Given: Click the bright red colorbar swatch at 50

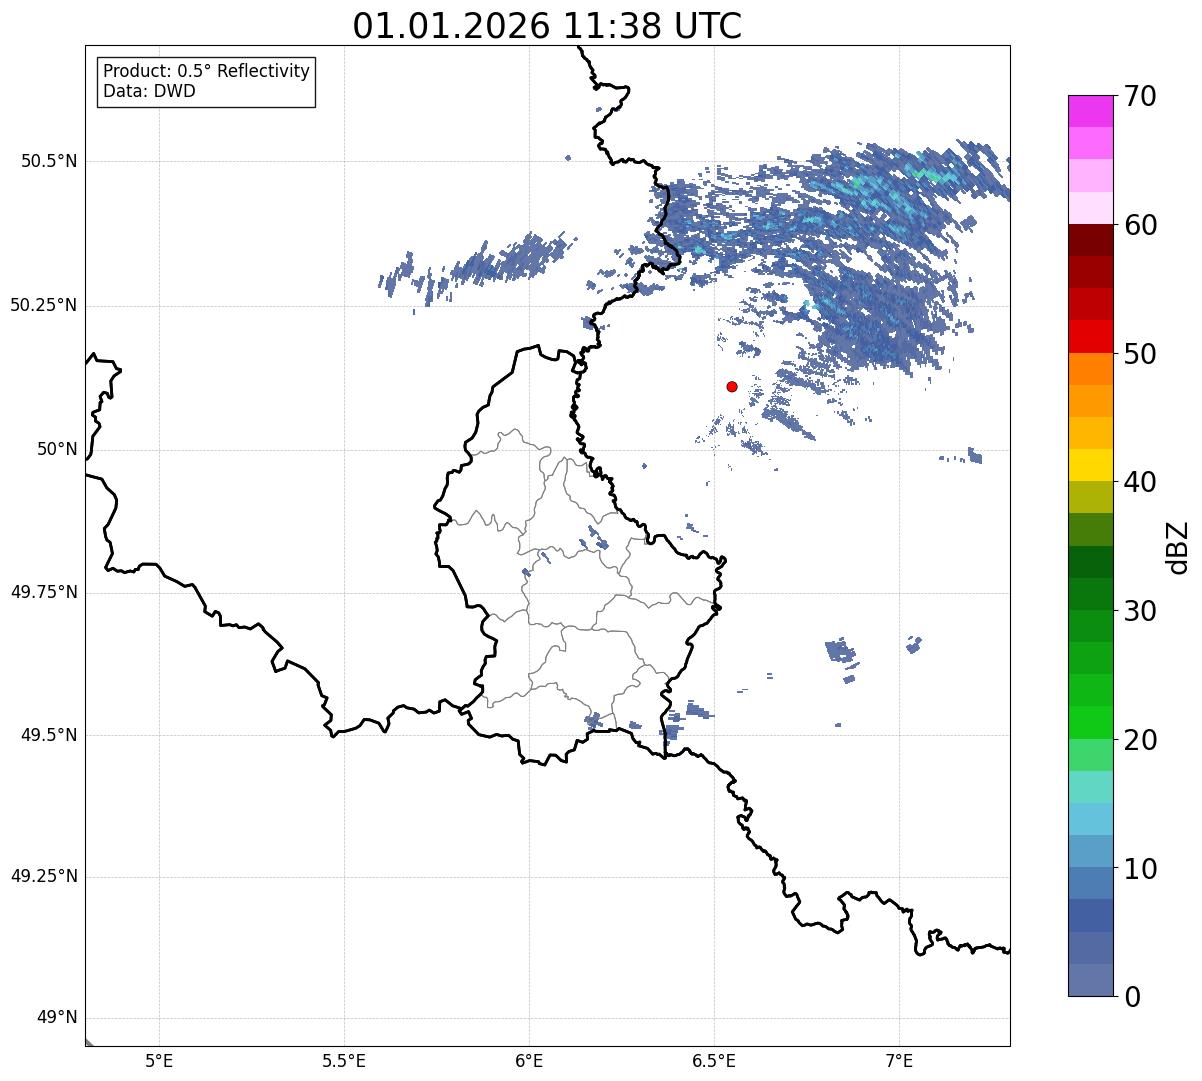Looking at the screenshot, I should click(1090, 337).
